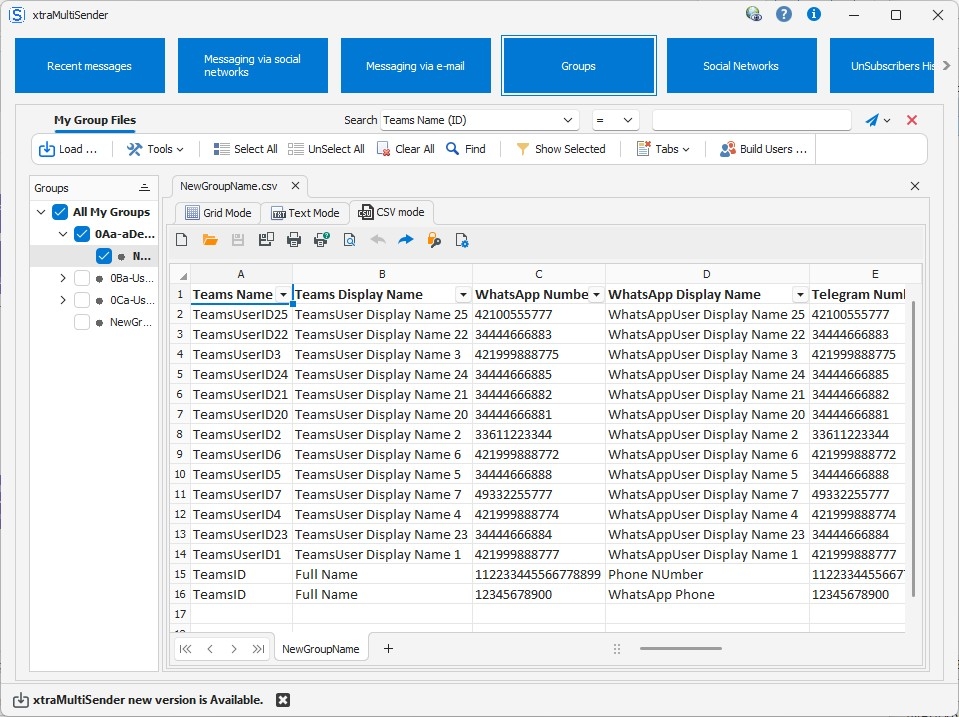Image resolution: width=959 pixels, height=717 pixels.
Task: Open the equals operator dropdown
Action: point(628,120)
